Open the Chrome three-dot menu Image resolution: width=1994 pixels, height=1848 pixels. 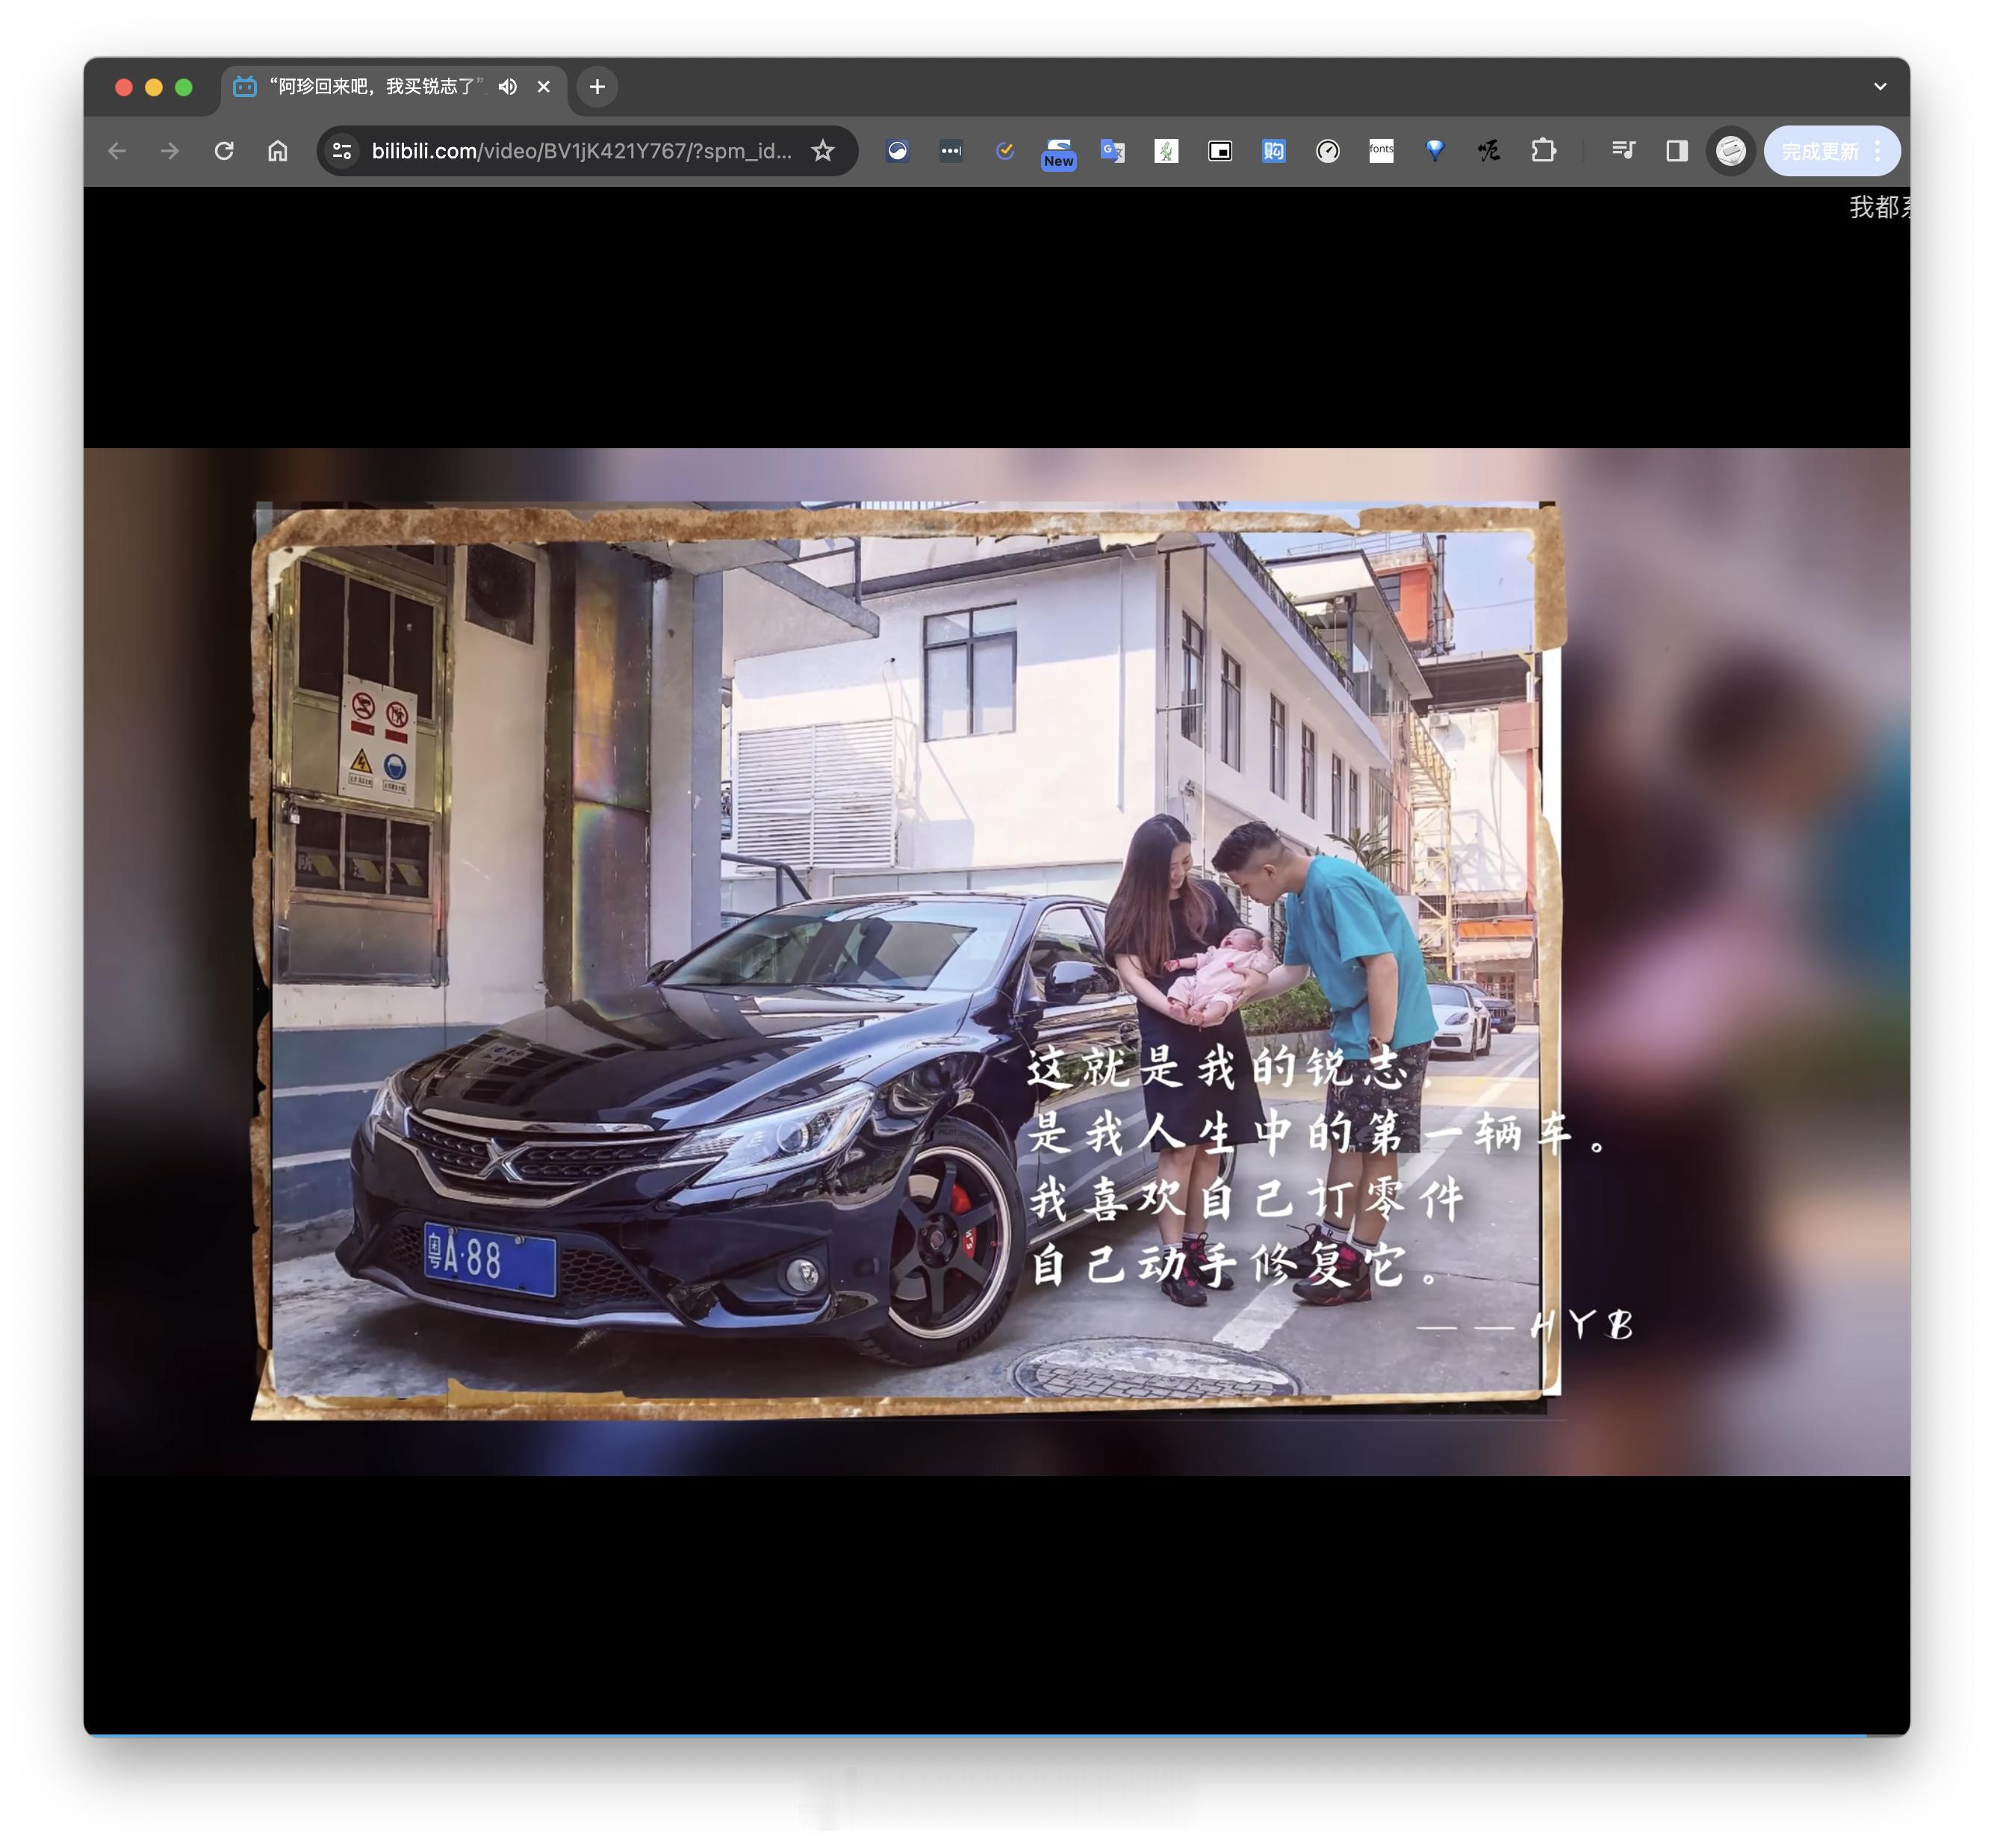point(1878,151)
